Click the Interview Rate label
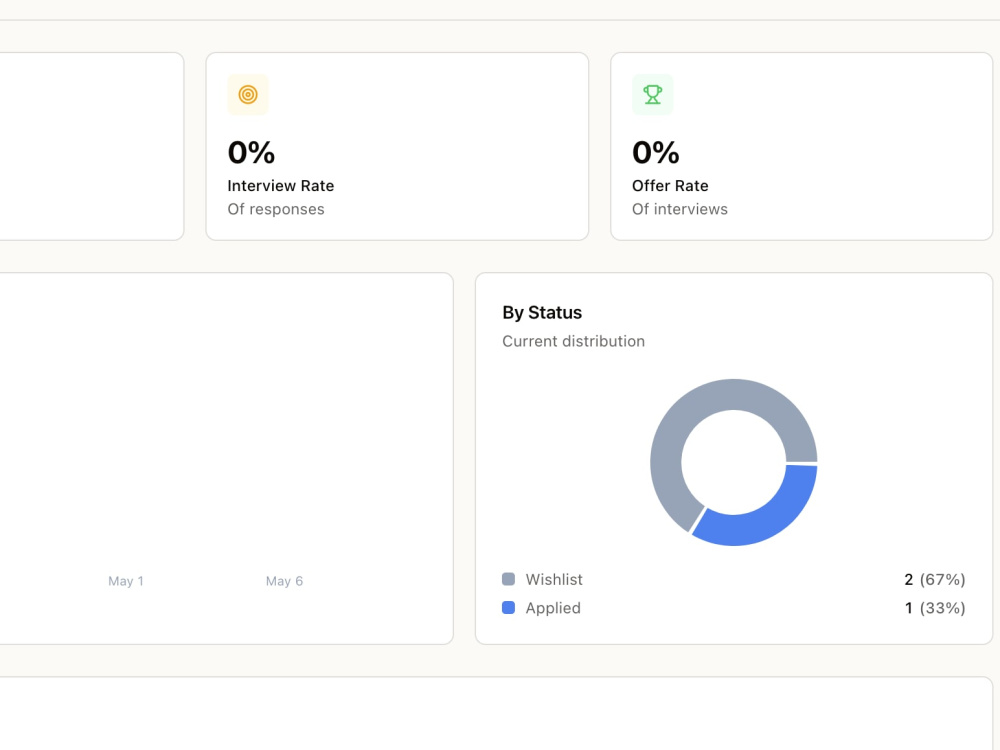This screenshot has height=750, width=1000. (281, 186)
